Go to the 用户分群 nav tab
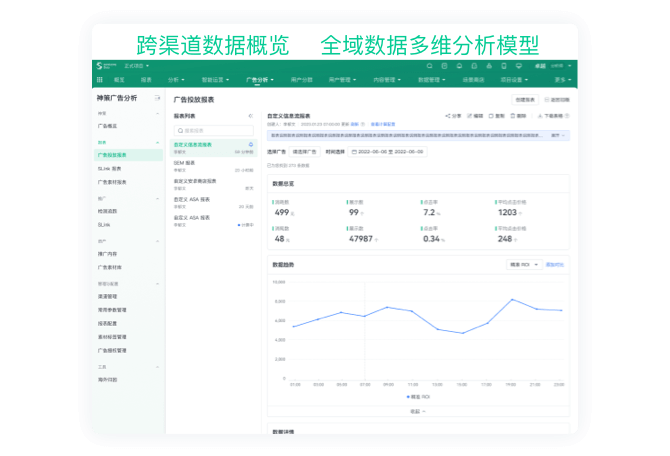The width and height of the screenshot is (670, 456). [x=302, y=80]
